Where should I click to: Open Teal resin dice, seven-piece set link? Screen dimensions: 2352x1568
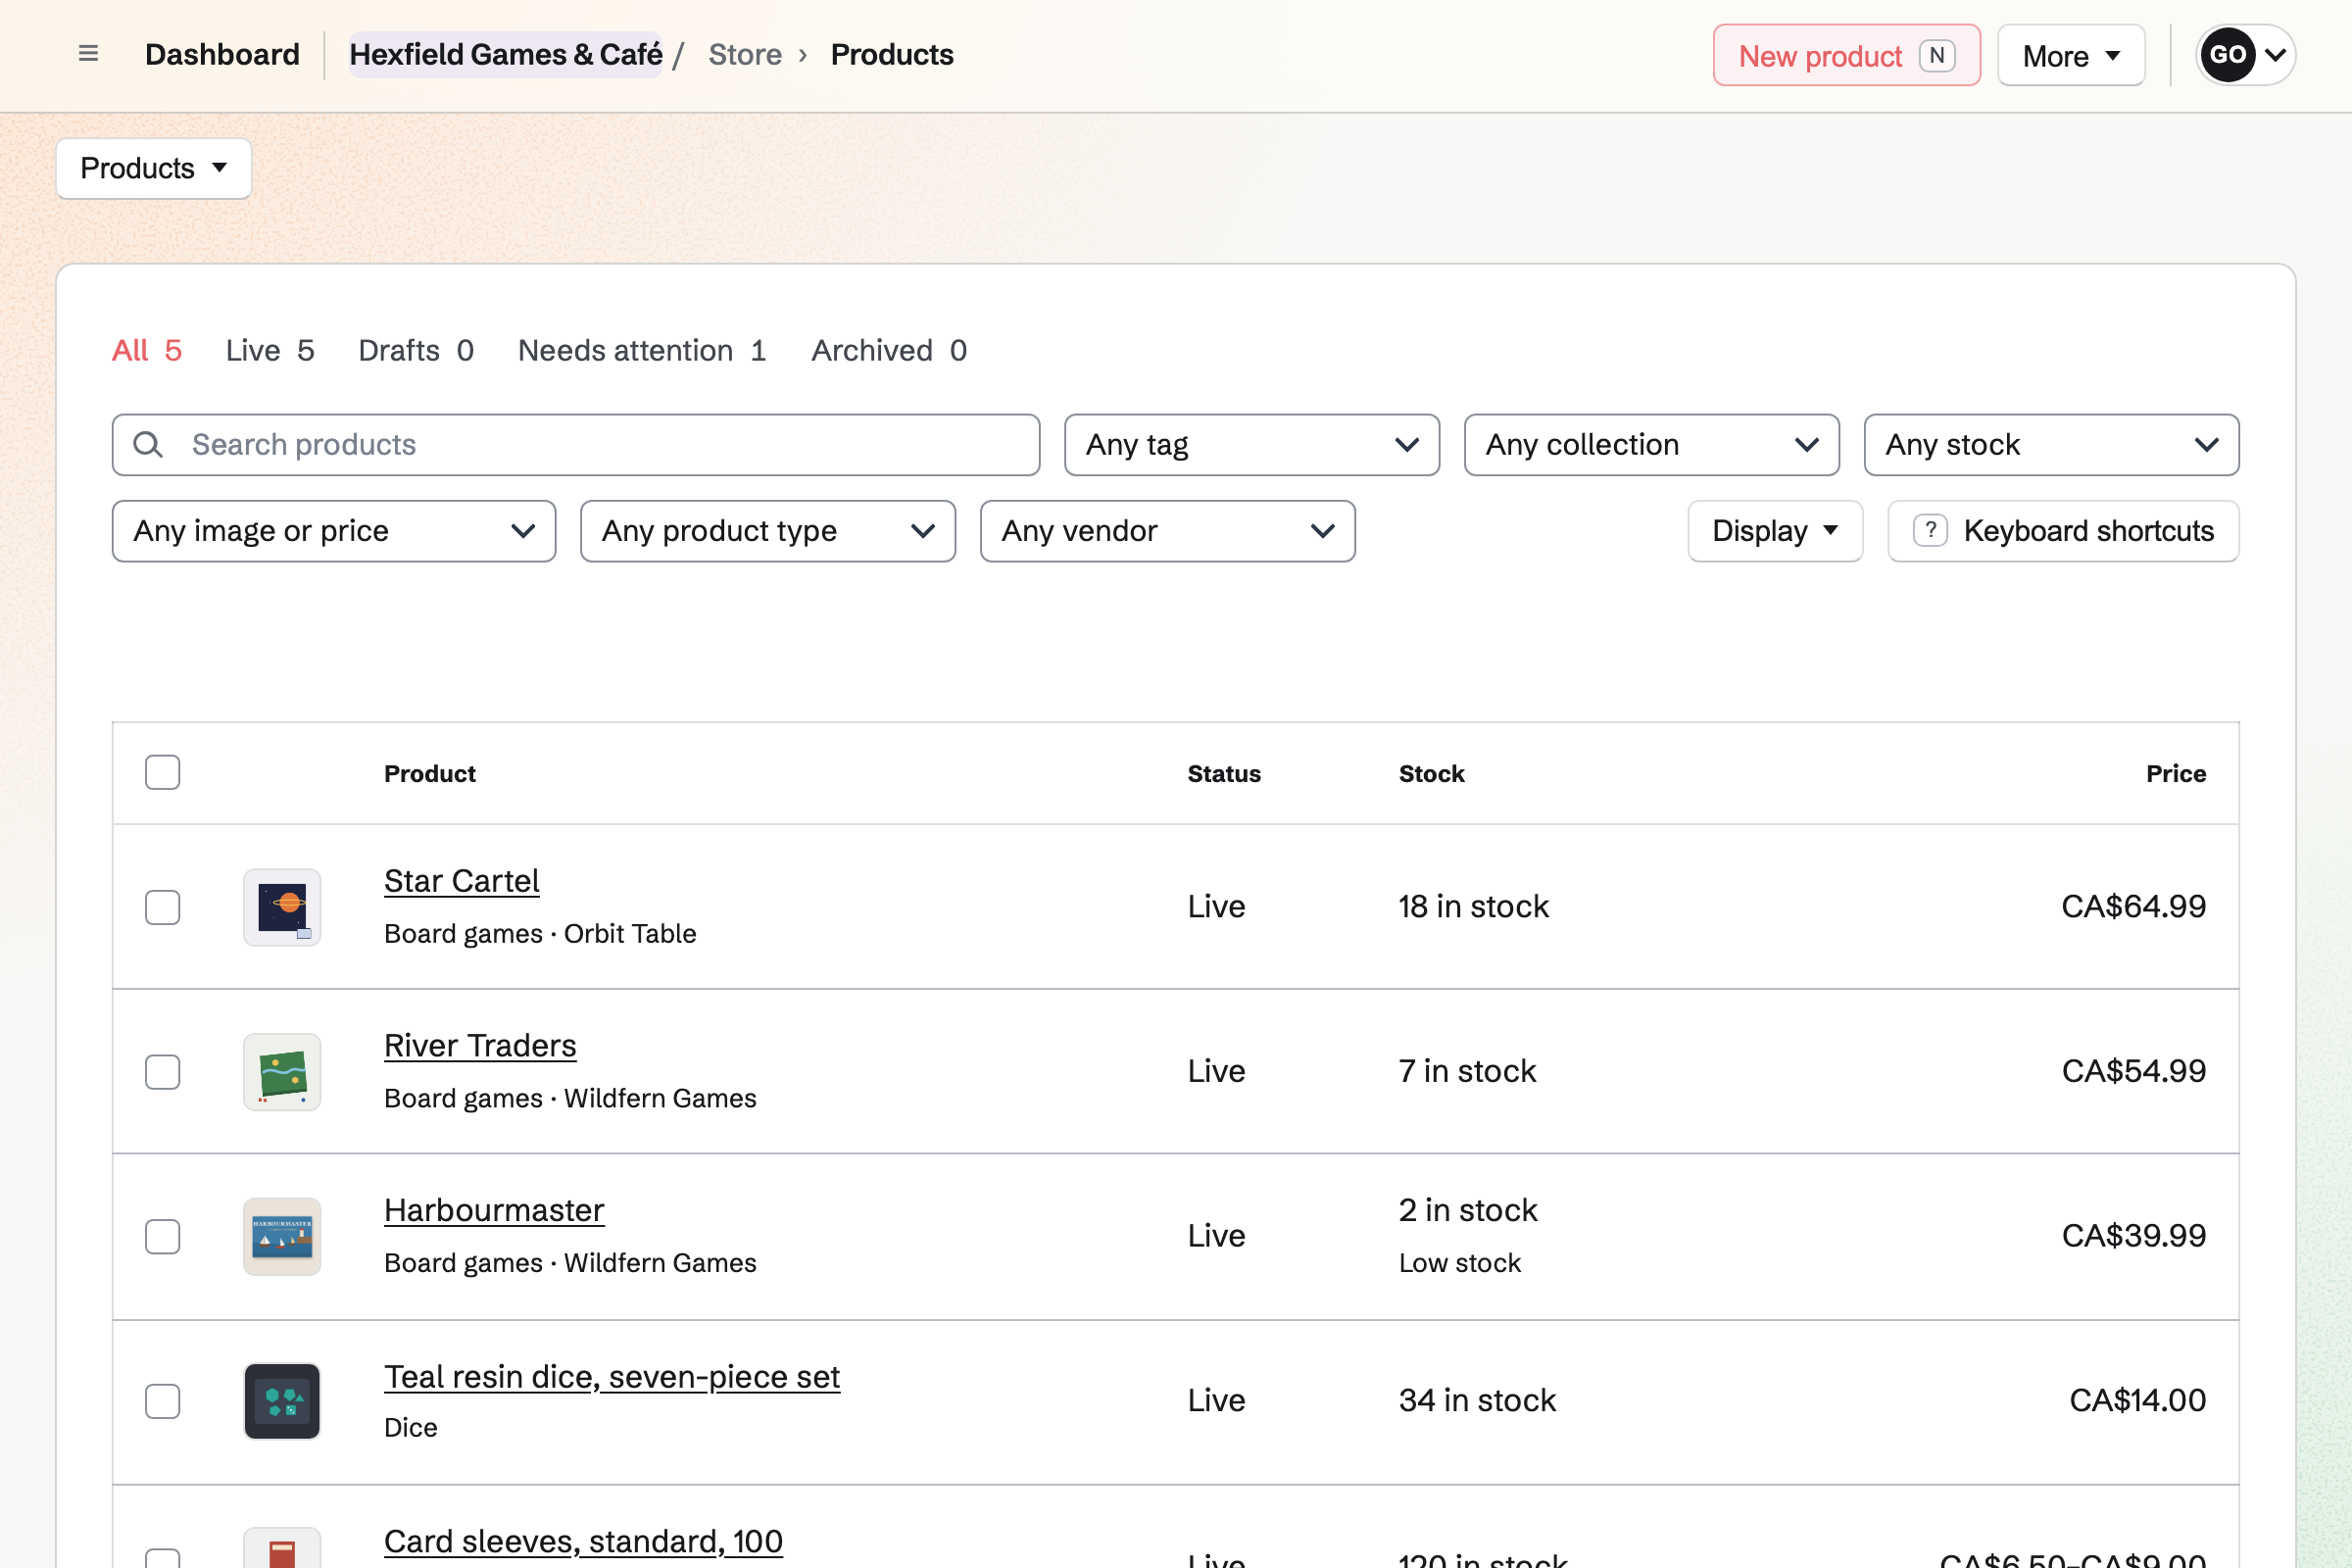[x=612, y=1377]
